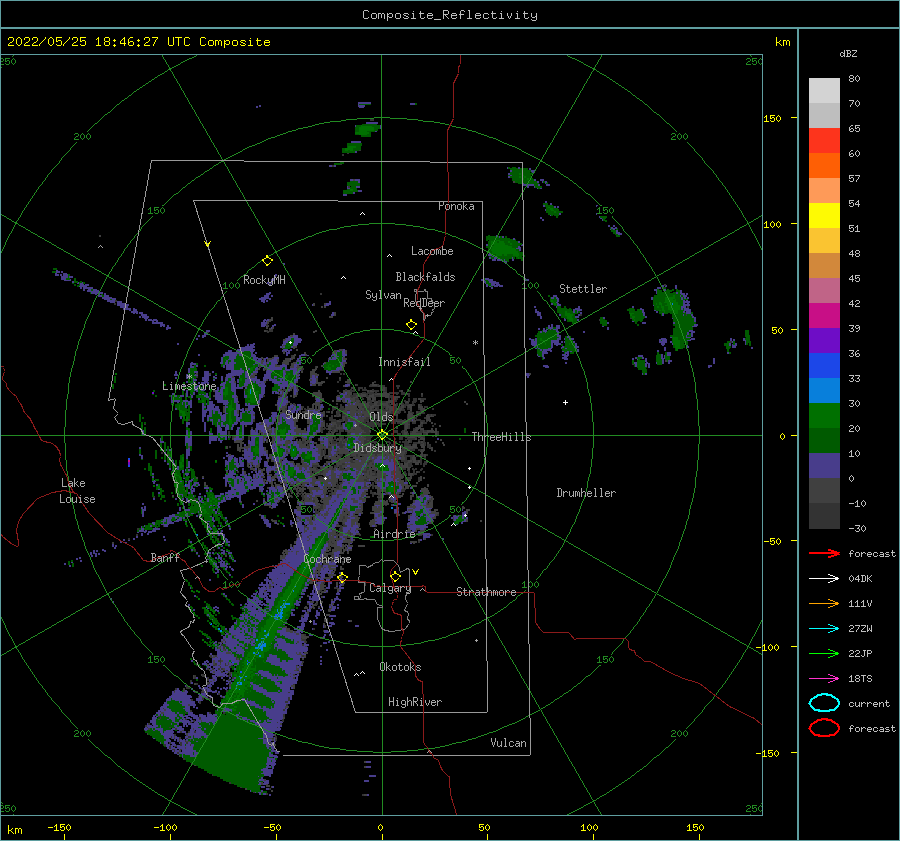Viewport: 900px width, 841px height.
Task: Select the magenta 42-39 dBZ swatch
Action: pyautogui.click(x=824, y=316)
